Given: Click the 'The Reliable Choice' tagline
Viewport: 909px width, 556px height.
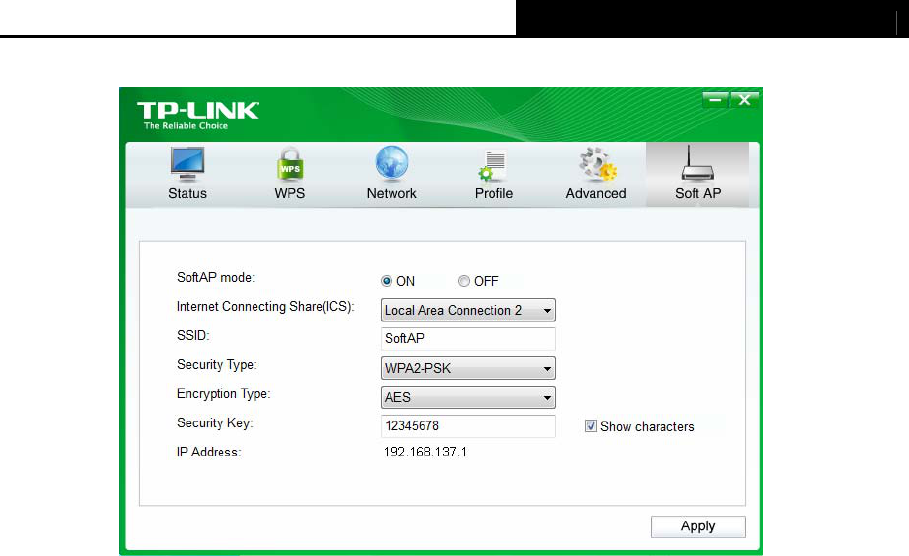Looking at the screenshot, I should [x=186, y=126].
